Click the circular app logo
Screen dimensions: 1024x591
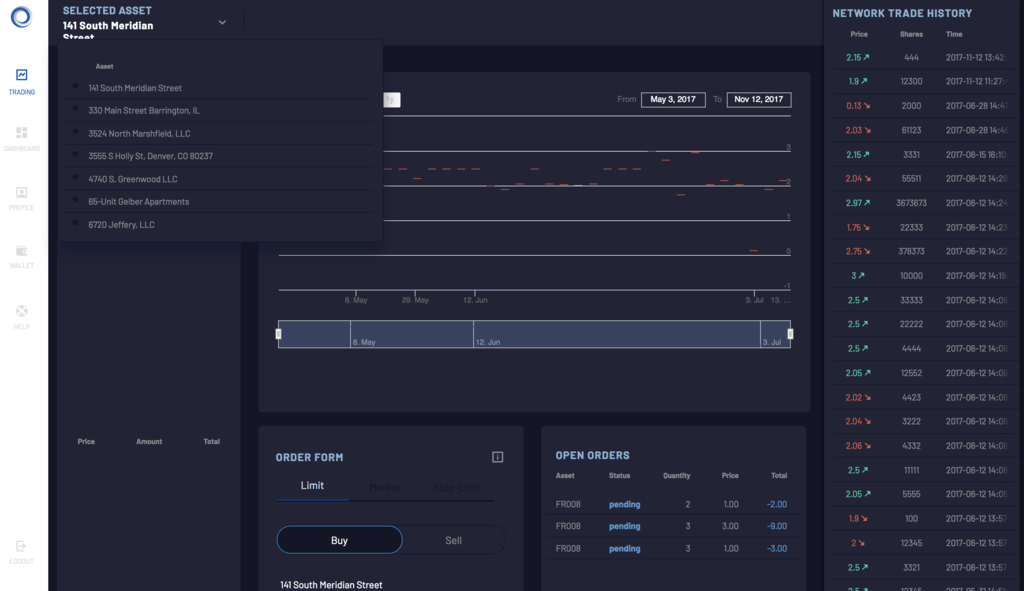click(x=21, y=16)
